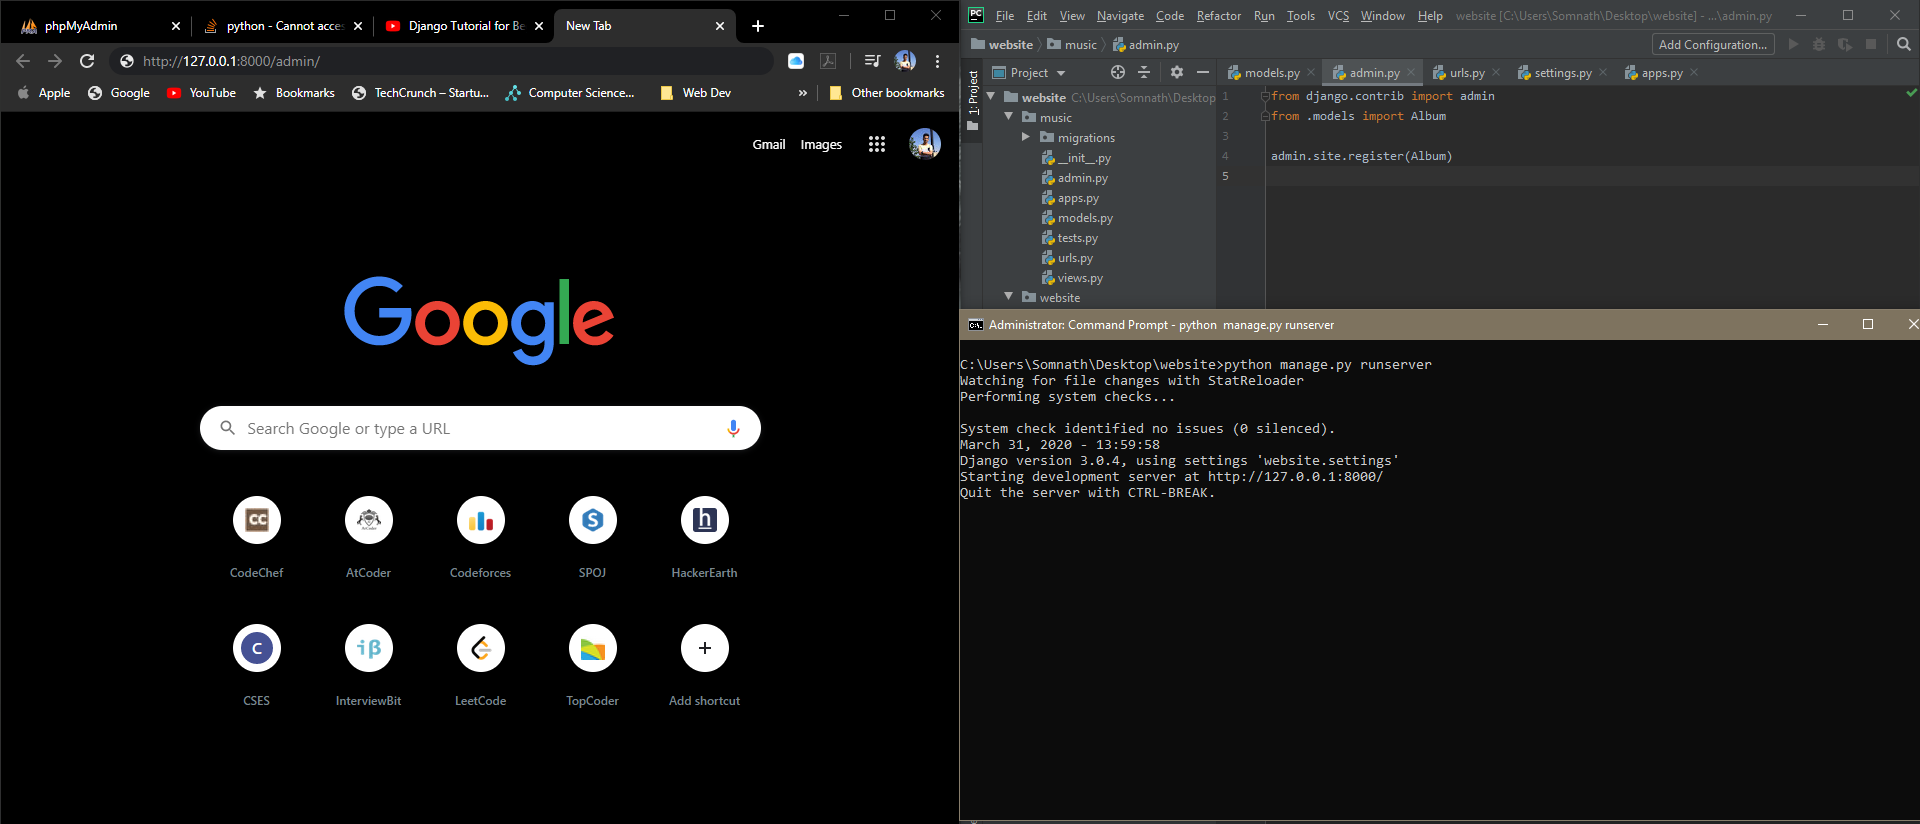This screenshot has width=1920, height=824.
Task: Close the python - Cannot access Chrome tab
Action: (x=358, y=26)
